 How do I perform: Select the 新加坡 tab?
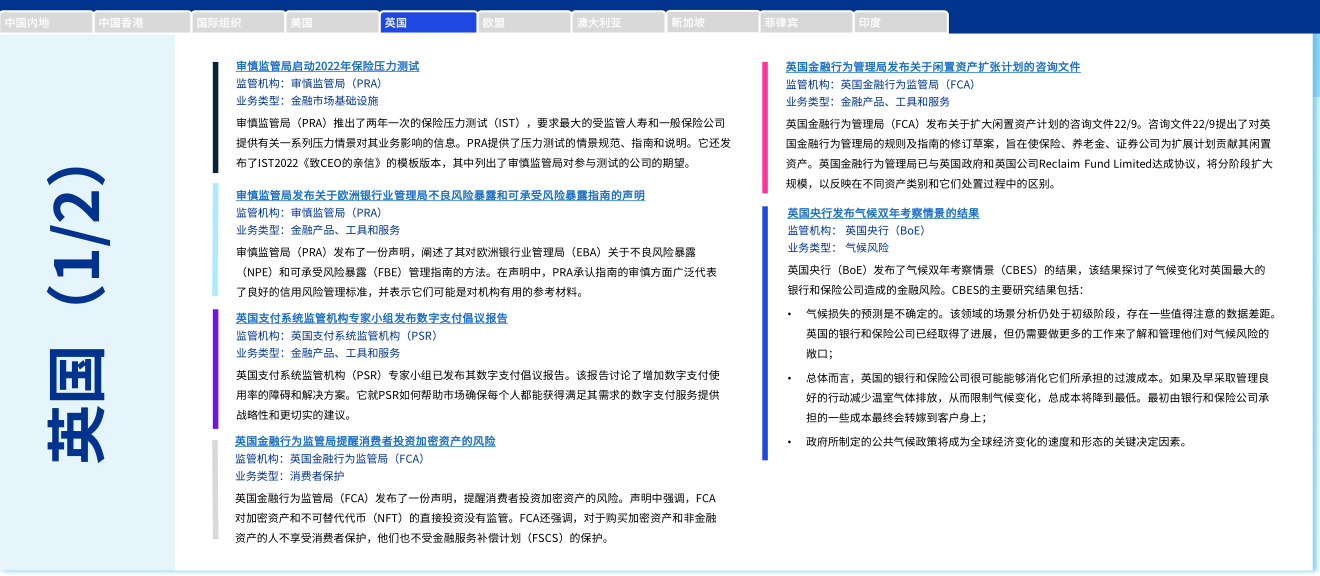coord(713,22)
